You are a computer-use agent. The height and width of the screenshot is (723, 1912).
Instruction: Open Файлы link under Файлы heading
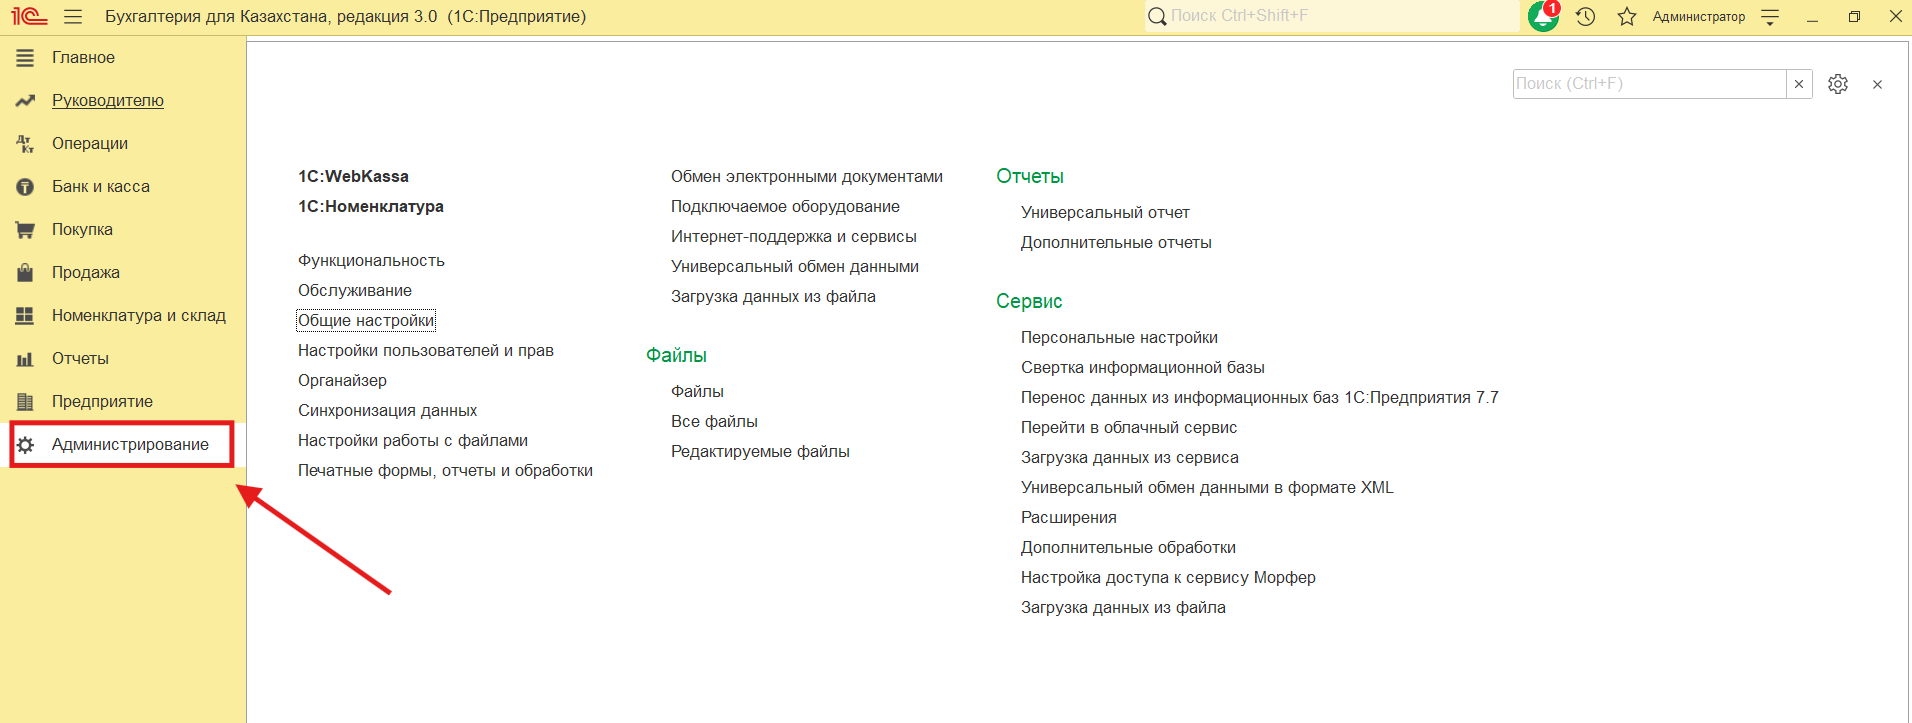pyautogui.click(x=697, y=392)
